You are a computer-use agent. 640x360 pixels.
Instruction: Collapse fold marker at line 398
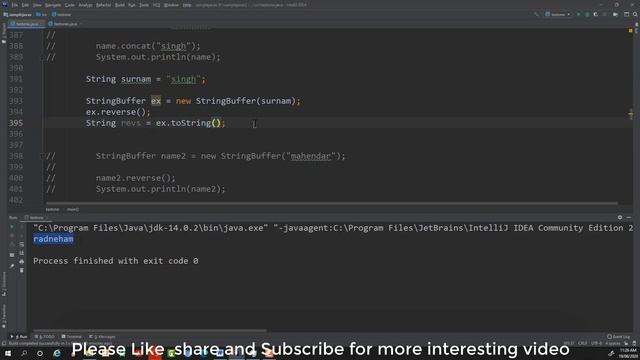point(42,156)
